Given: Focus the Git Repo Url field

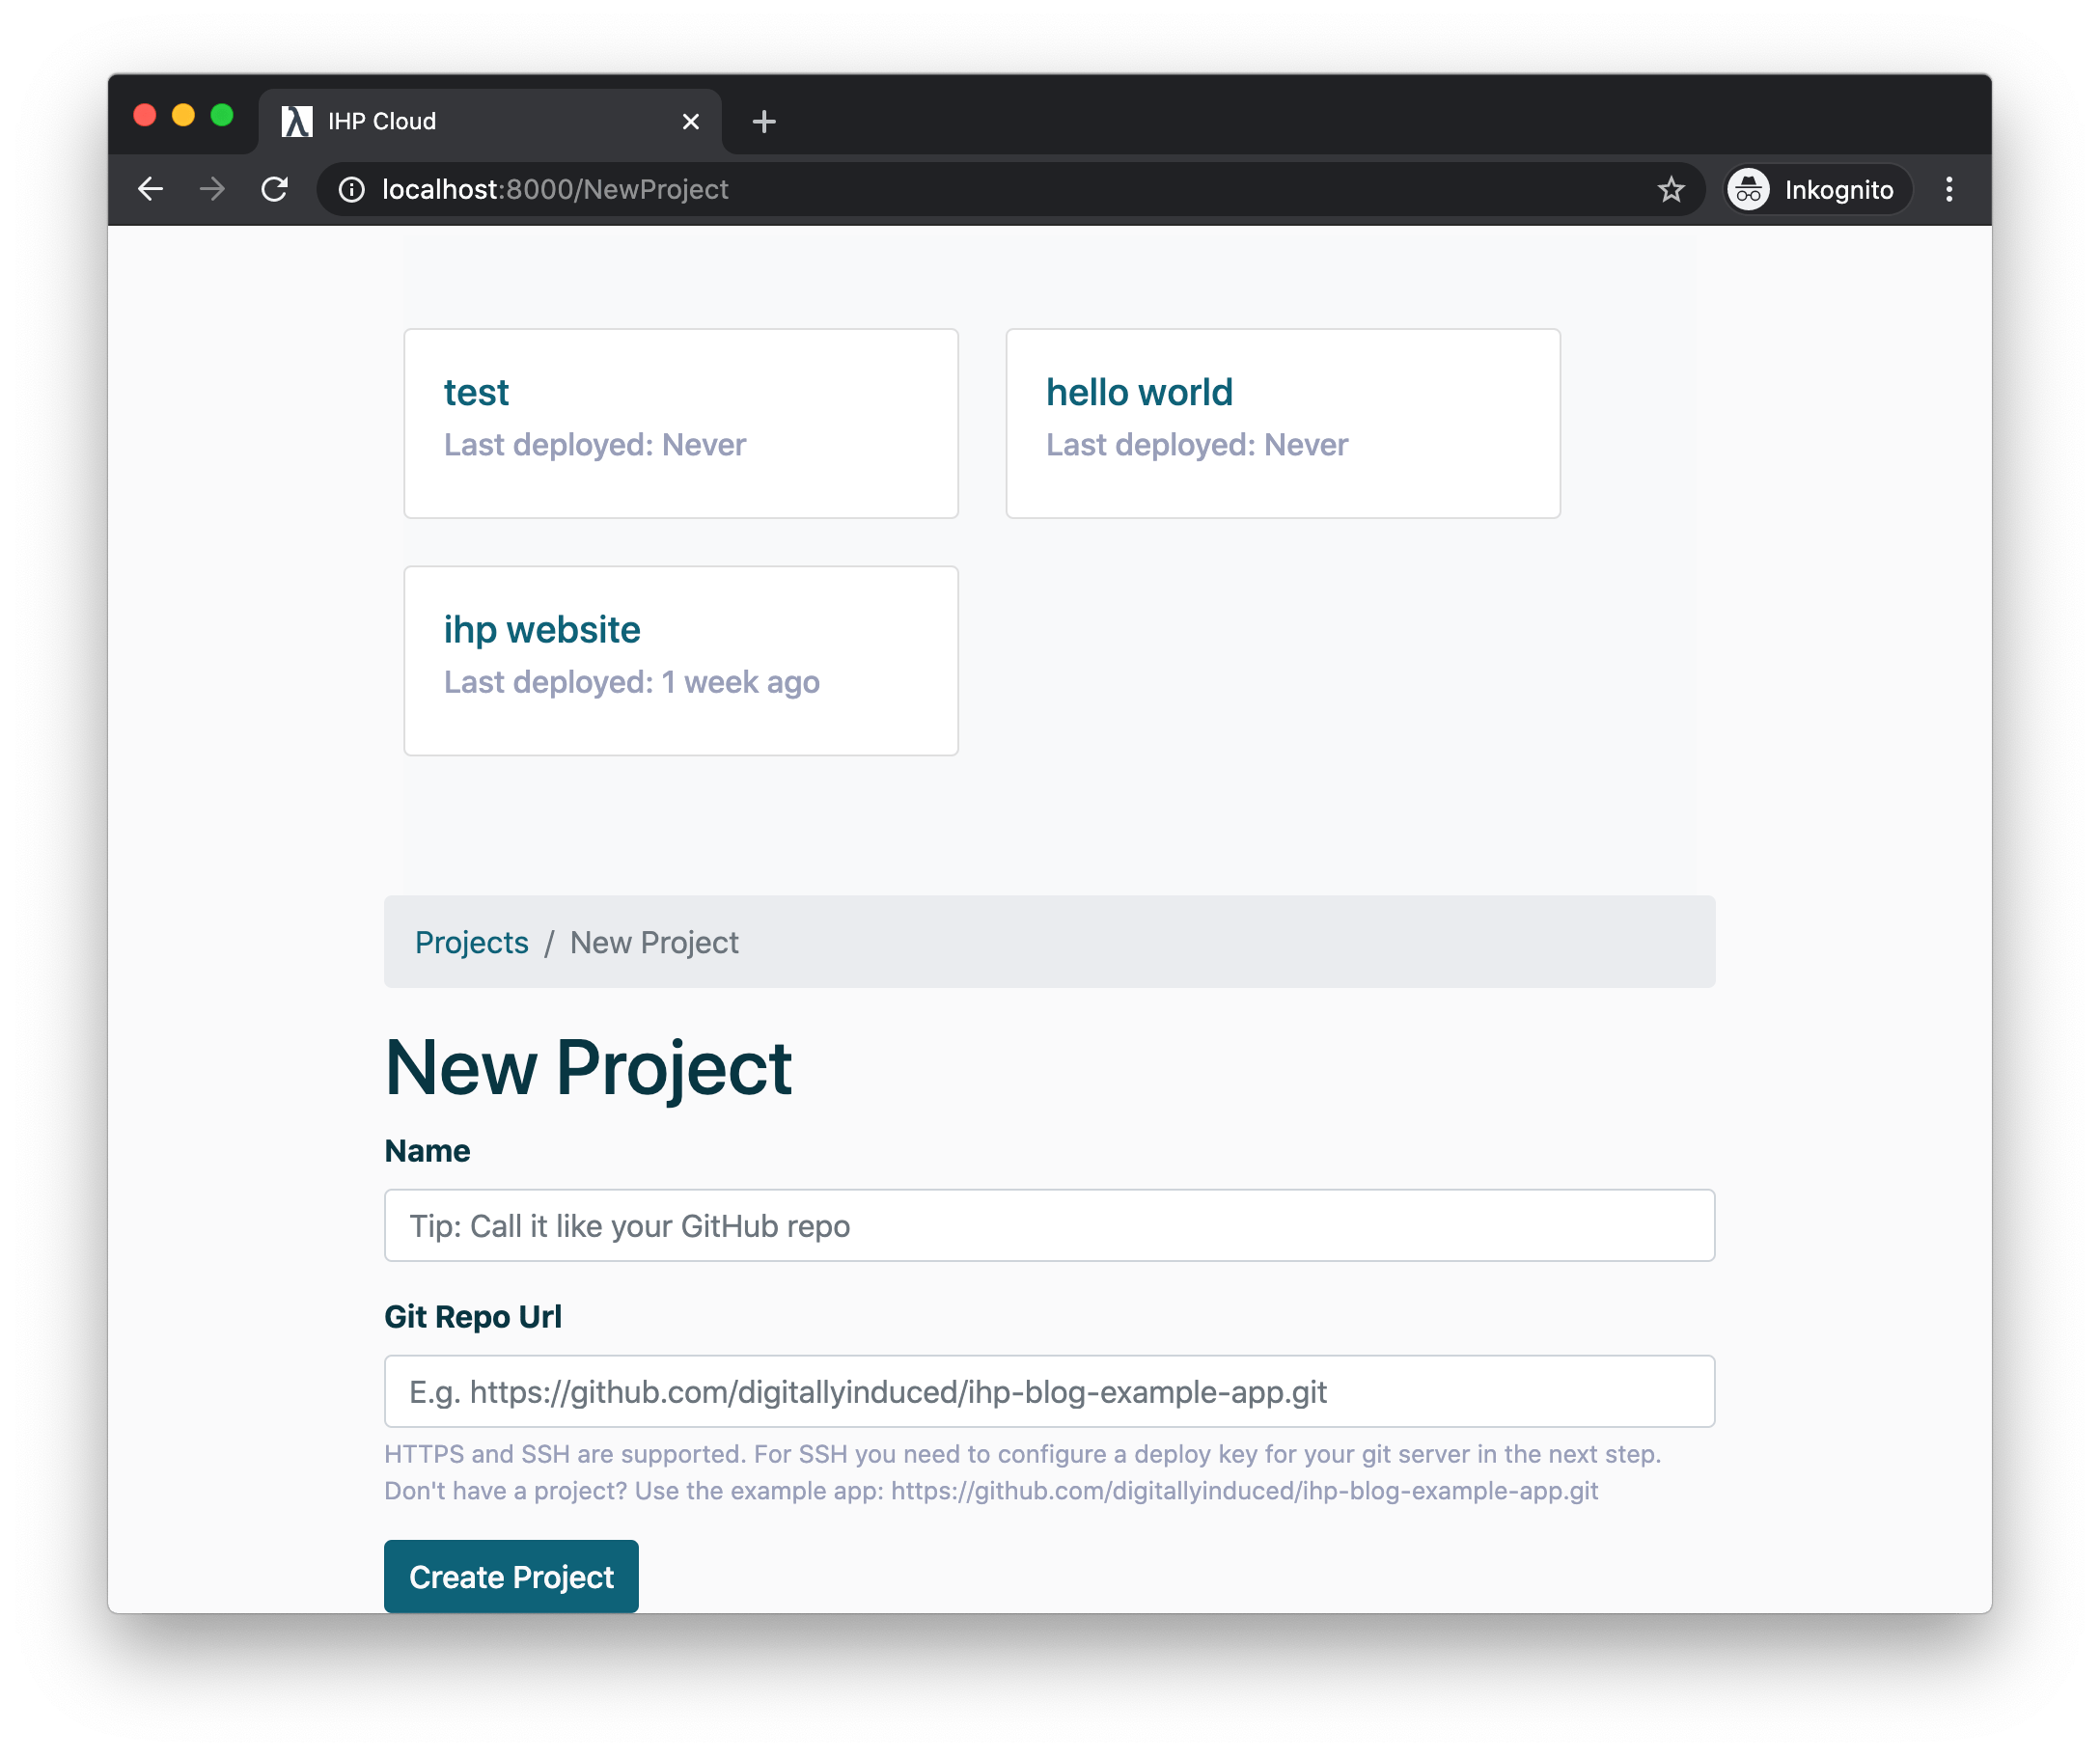Looking at the screenshot, I should (1049, 1391).
